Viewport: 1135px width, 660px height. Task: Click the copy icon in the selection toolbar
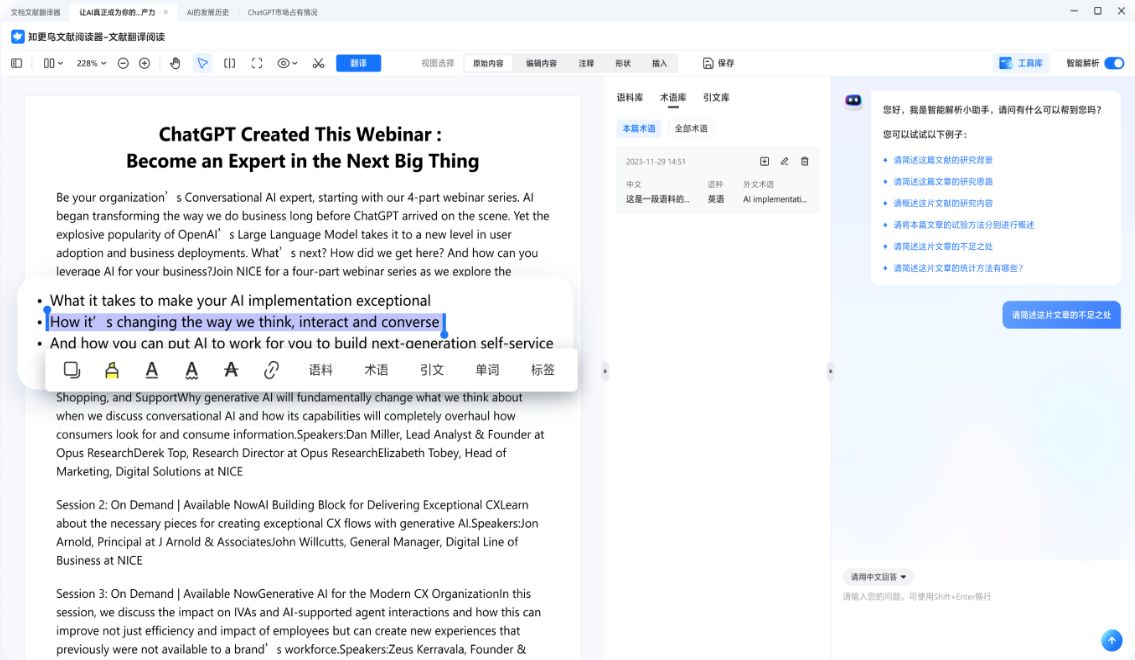(x=72, y=370)
